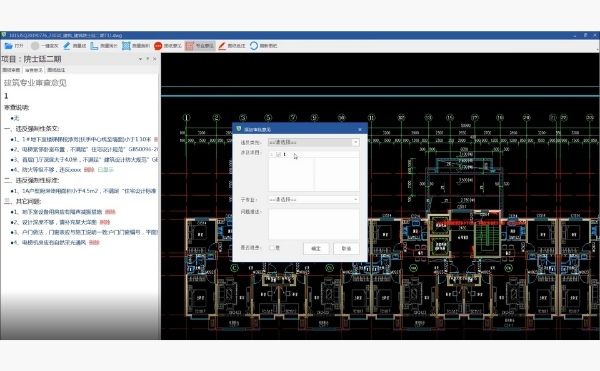This screenshot has height=371, width=600.
Task: Click the highlighted professional opinion toolbar icon
Action: pos(190,46)
